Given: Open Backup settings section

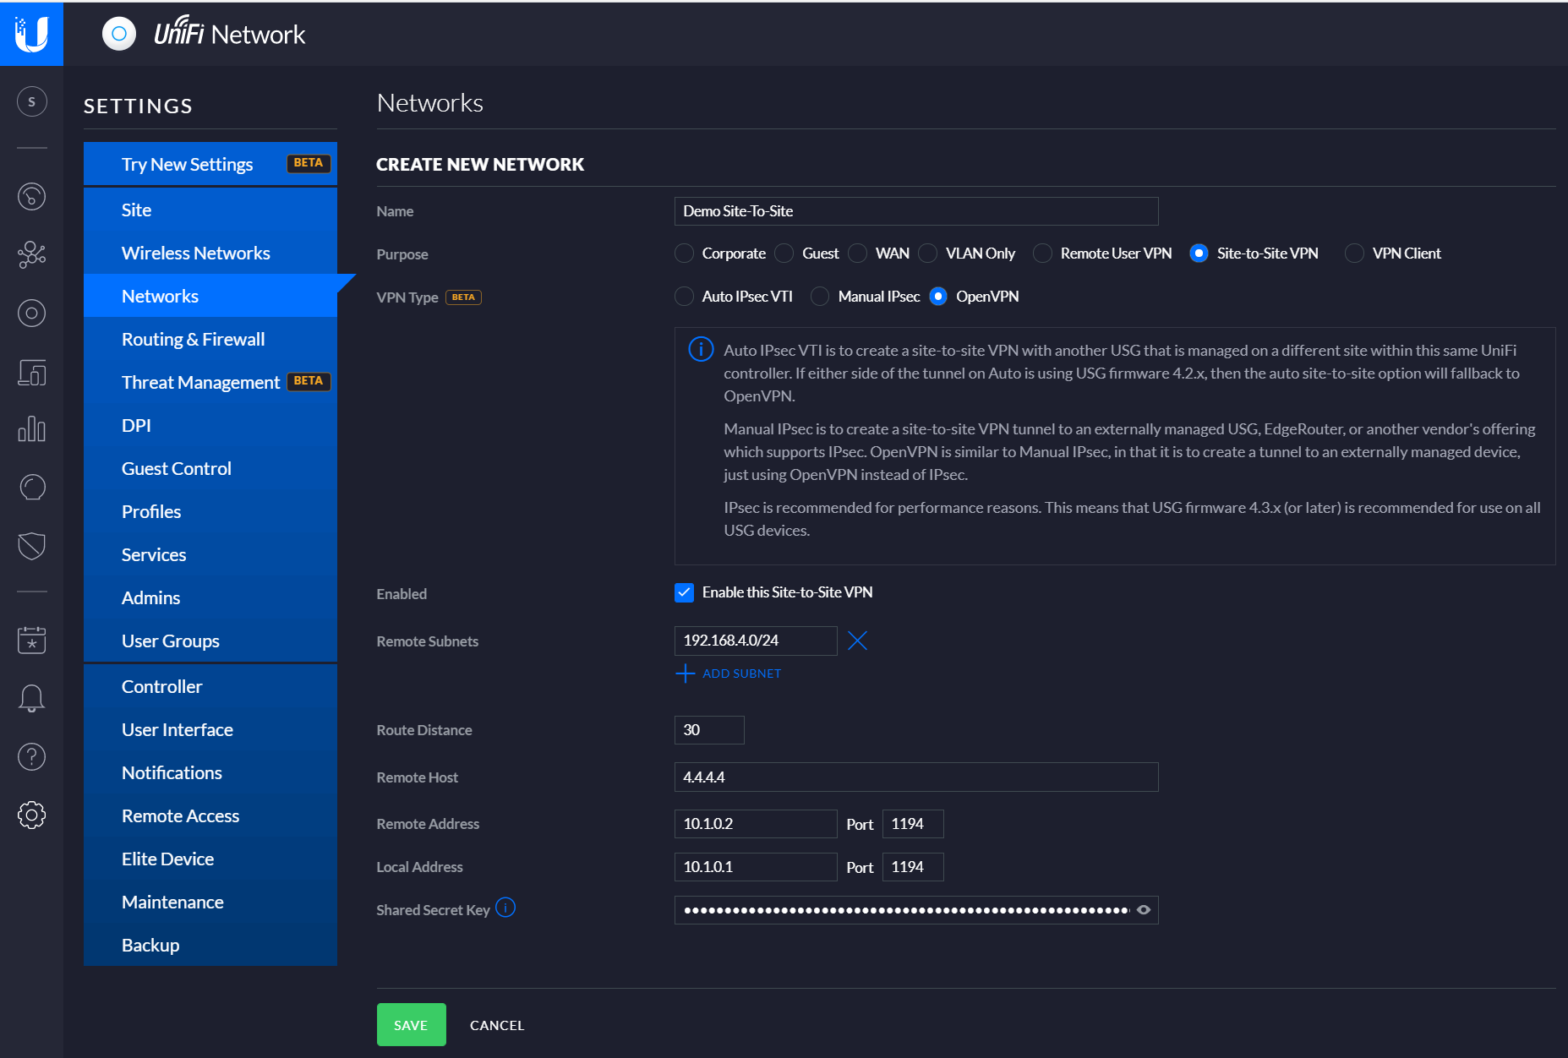Looking at the screenshot, I should 210,944.
